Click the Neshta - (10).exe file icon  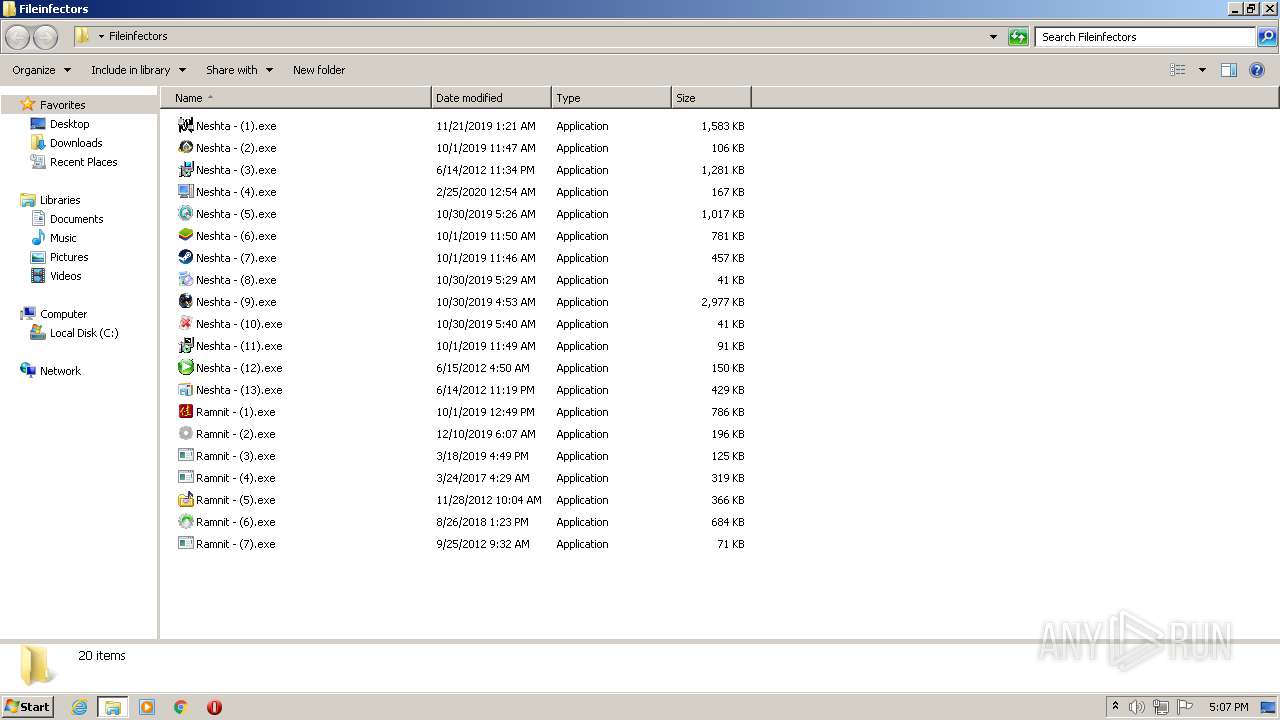pos(185,324)
